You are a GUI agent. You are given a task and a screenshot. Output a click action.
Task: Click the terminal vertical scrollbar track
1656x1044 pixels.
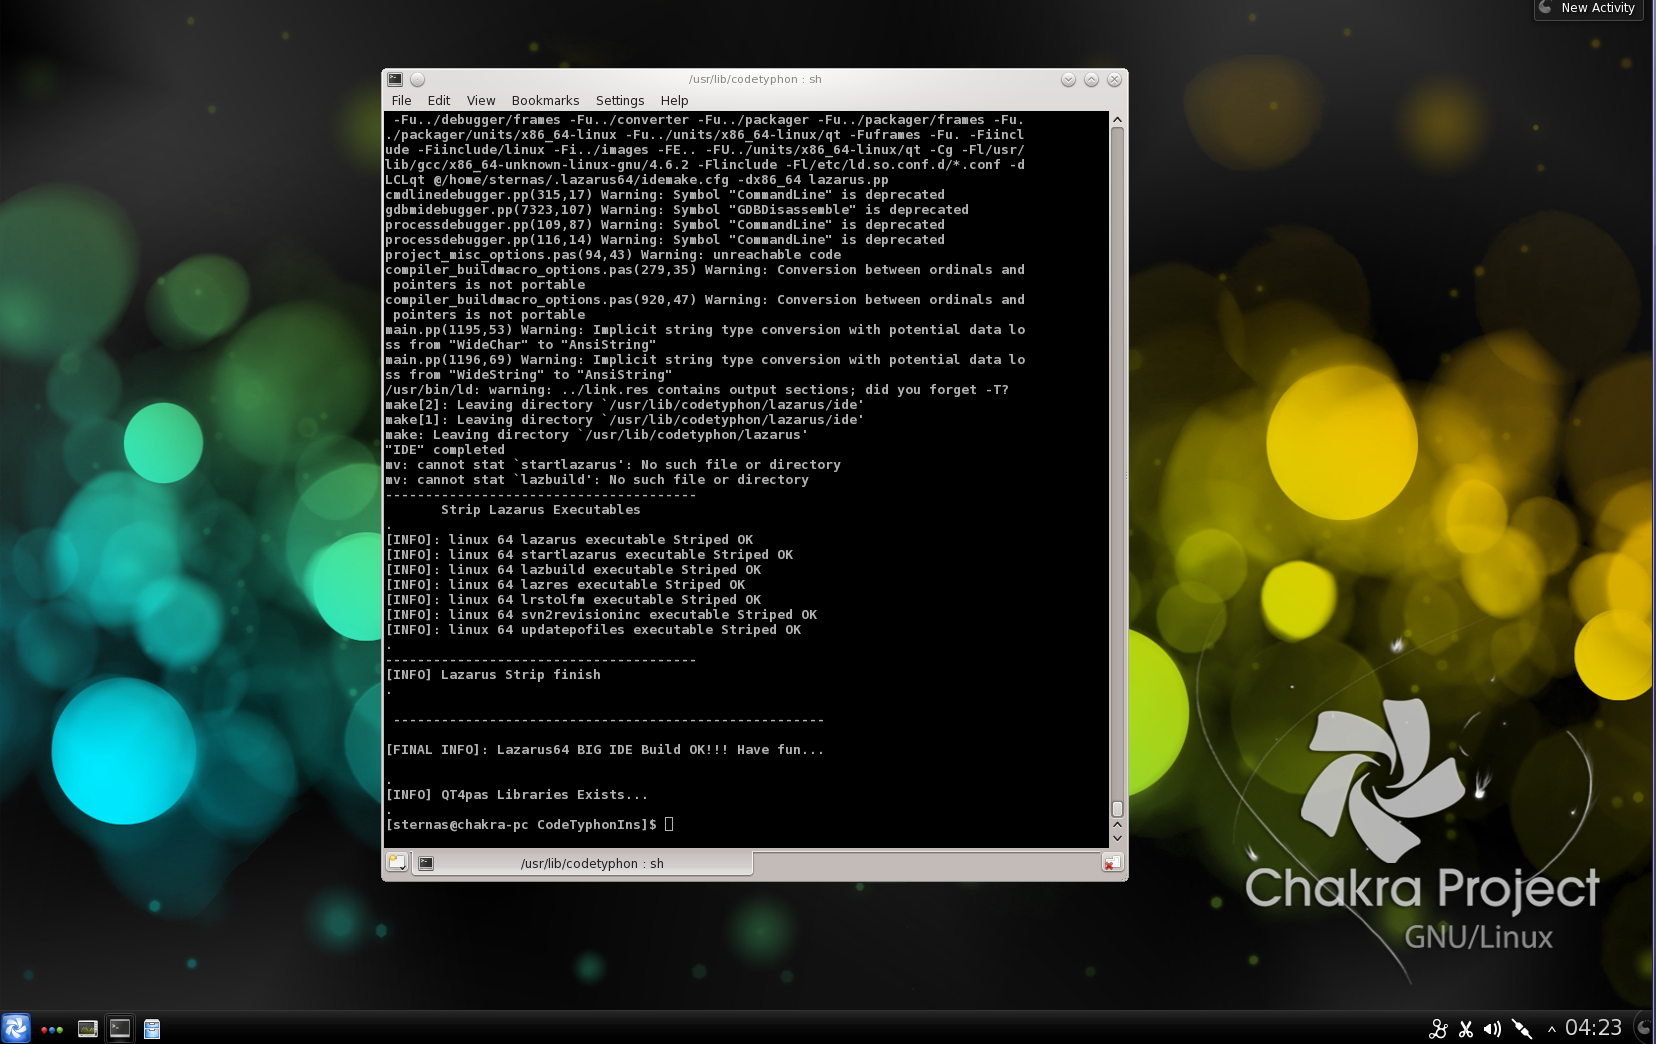click(1117, 470)
